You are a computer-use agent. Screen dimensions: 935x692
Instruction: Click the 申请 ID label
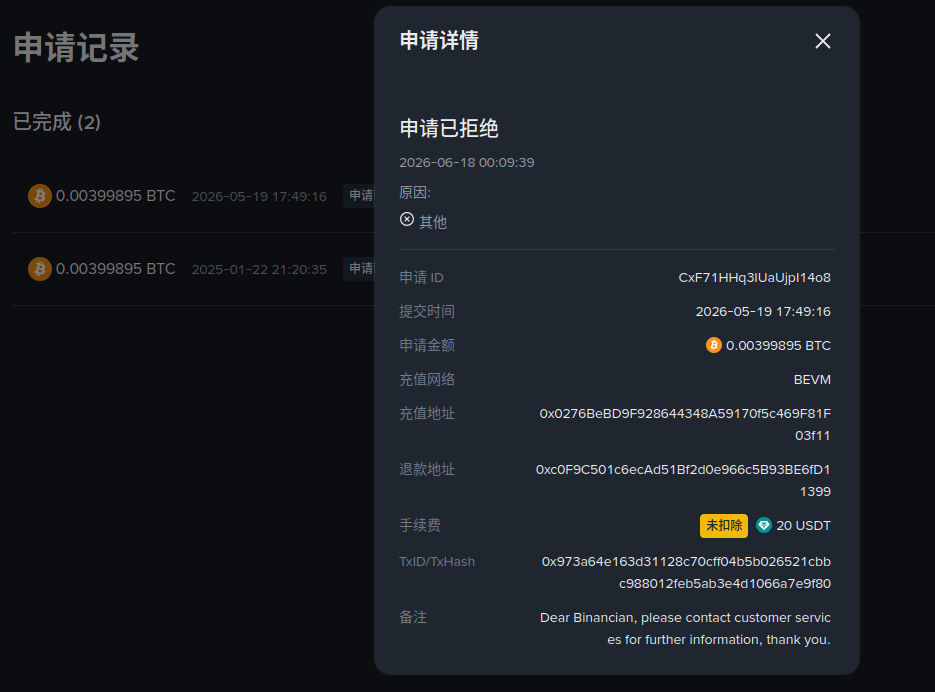(x=421, y=277)
